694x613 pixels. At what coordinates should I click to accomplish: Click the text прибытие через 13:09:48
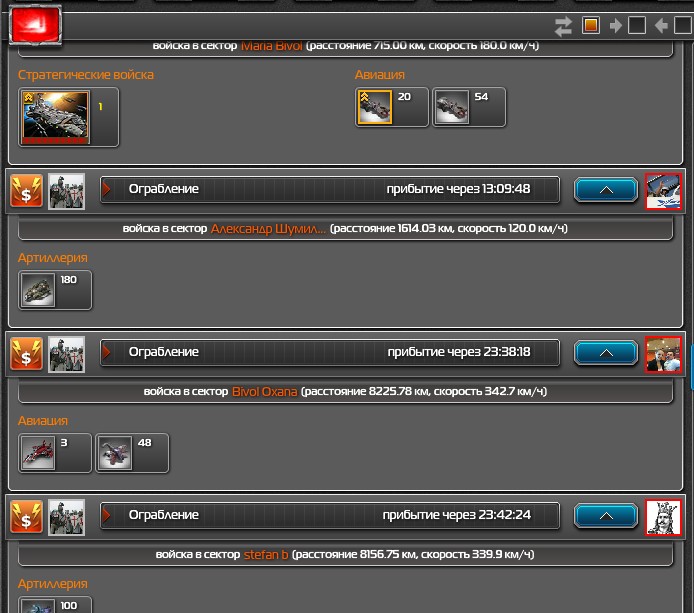coord(458,189)
